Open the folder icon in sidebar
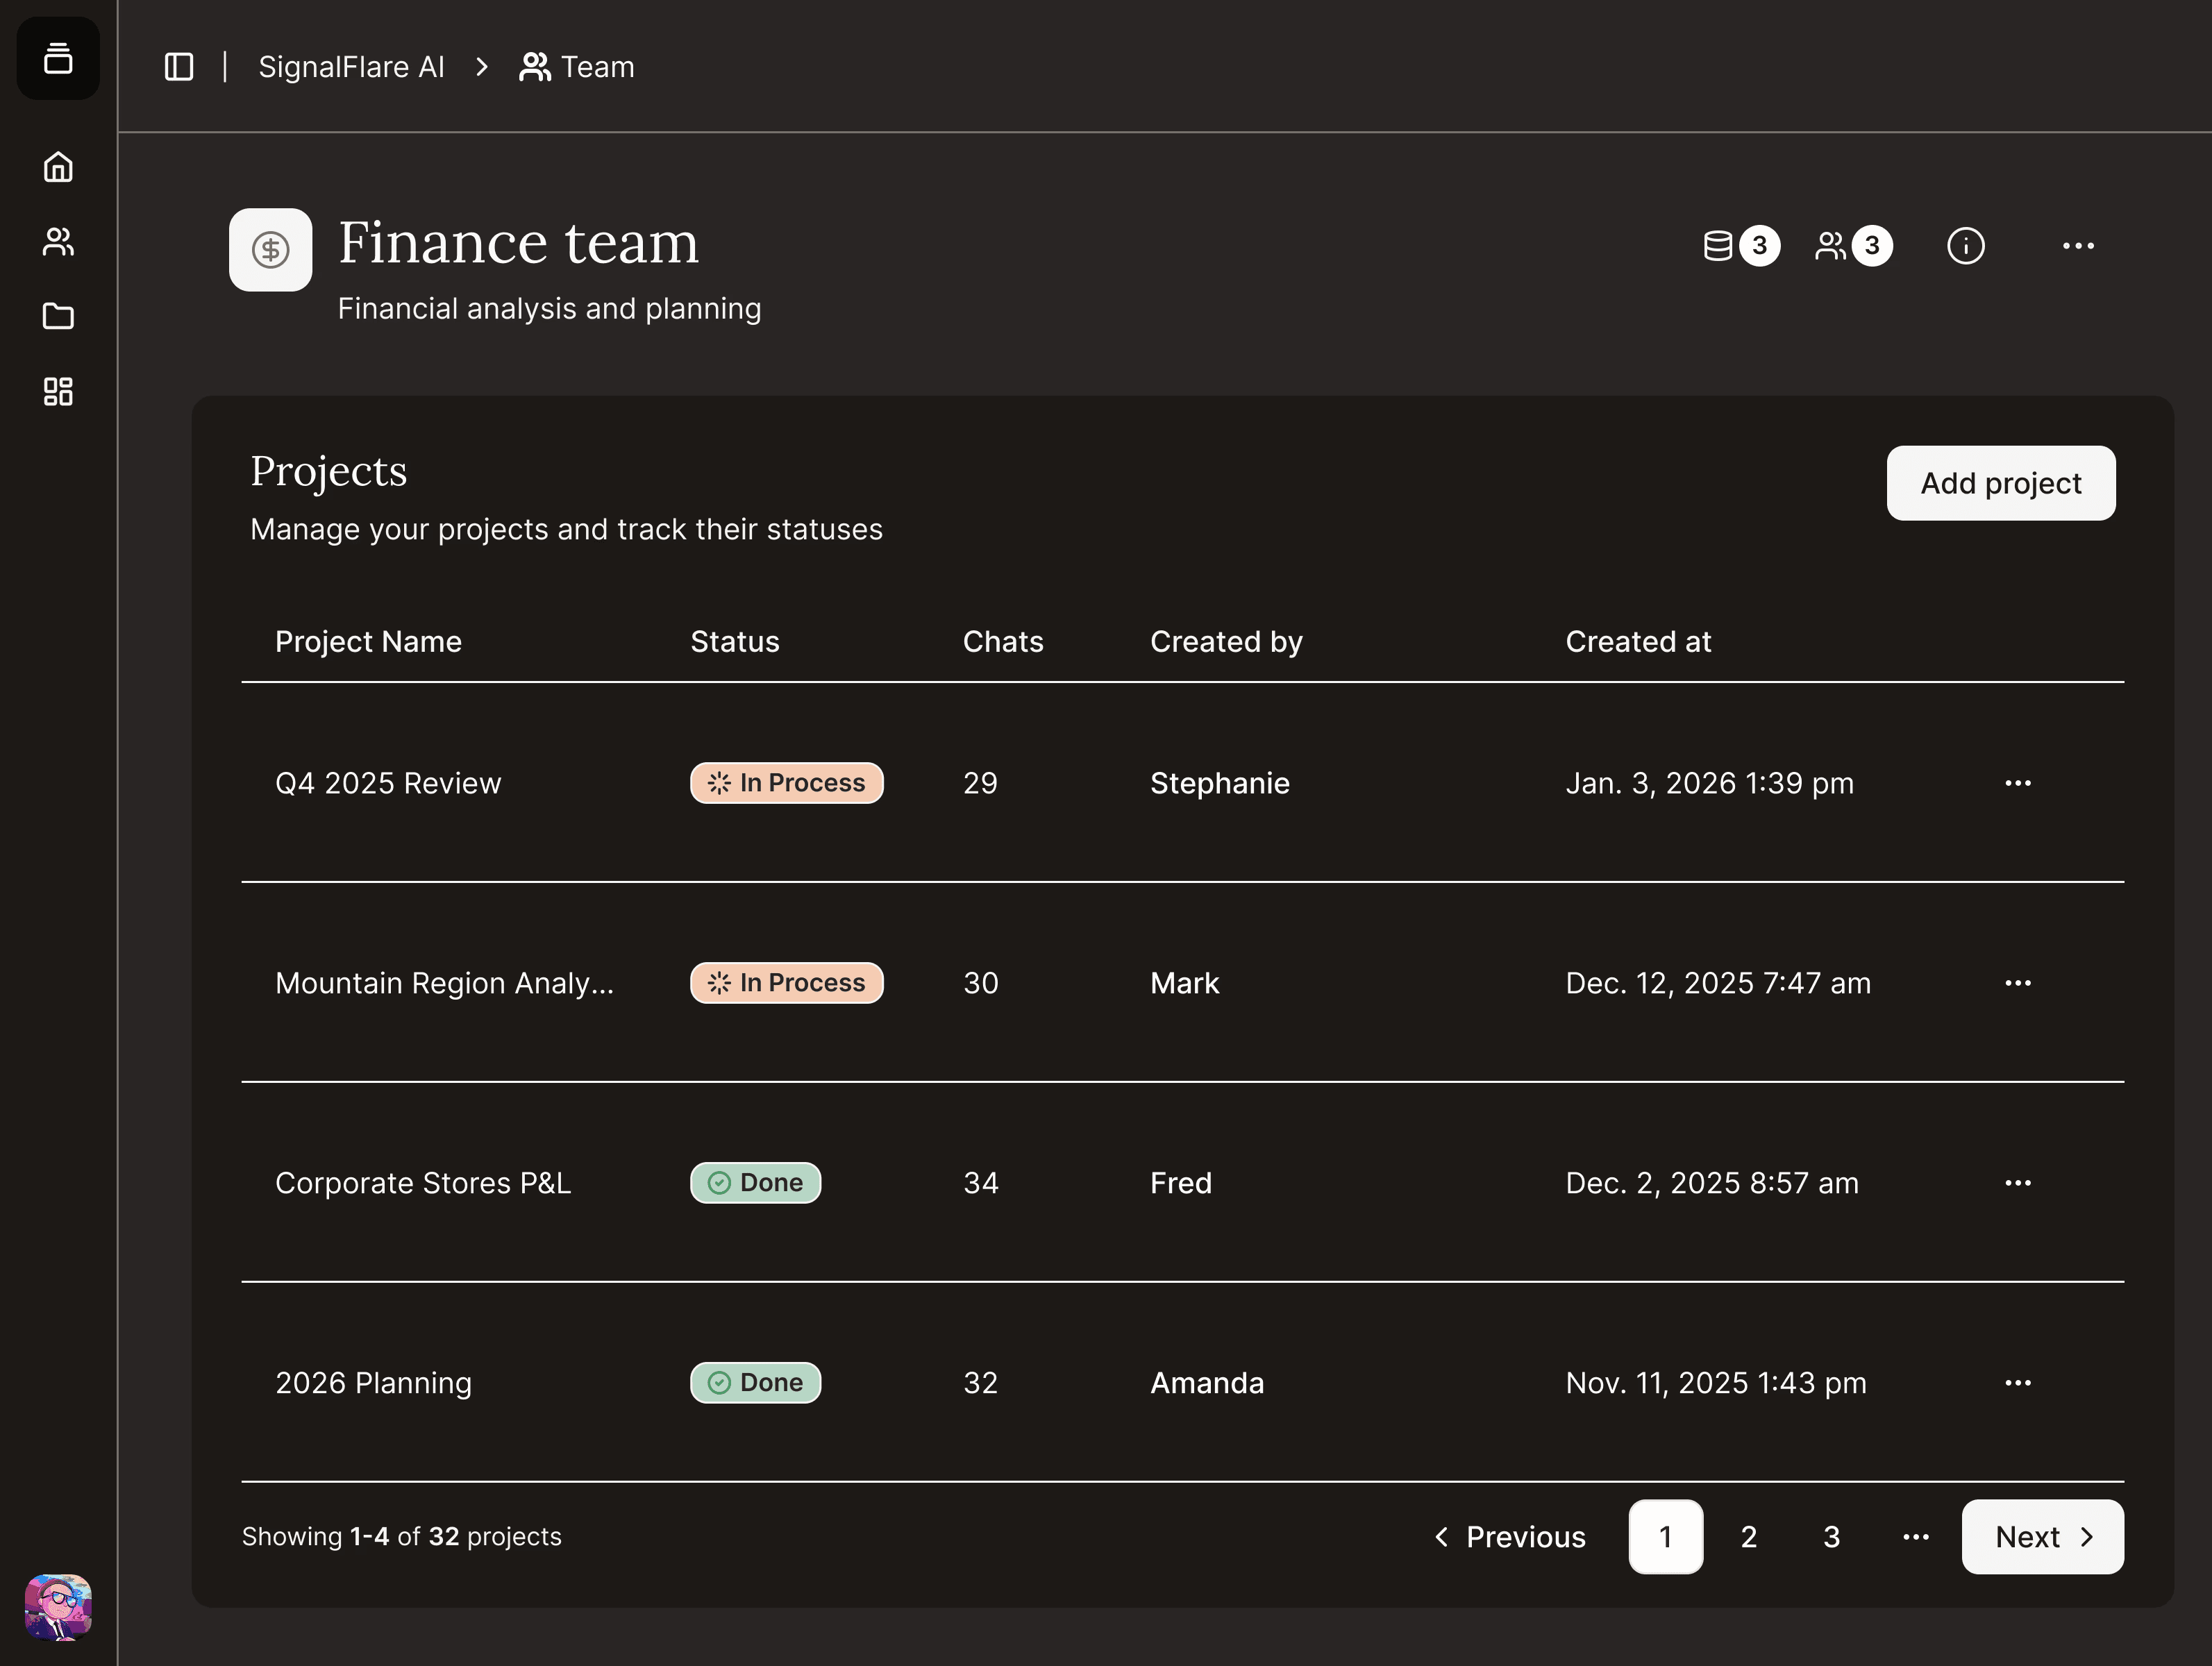Screen dimensions: 2212x1666 click(x=58, y=317)
